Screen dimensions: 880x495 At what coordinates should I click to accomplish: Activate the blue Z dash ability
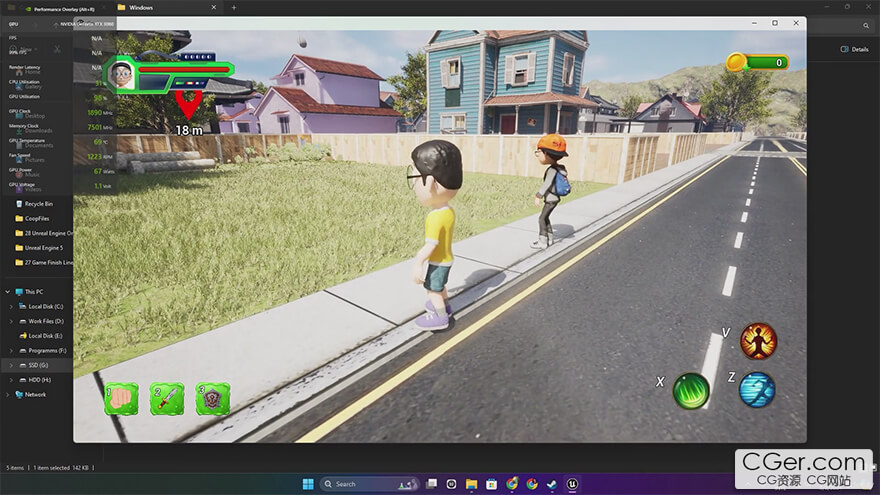pos(757,389)
